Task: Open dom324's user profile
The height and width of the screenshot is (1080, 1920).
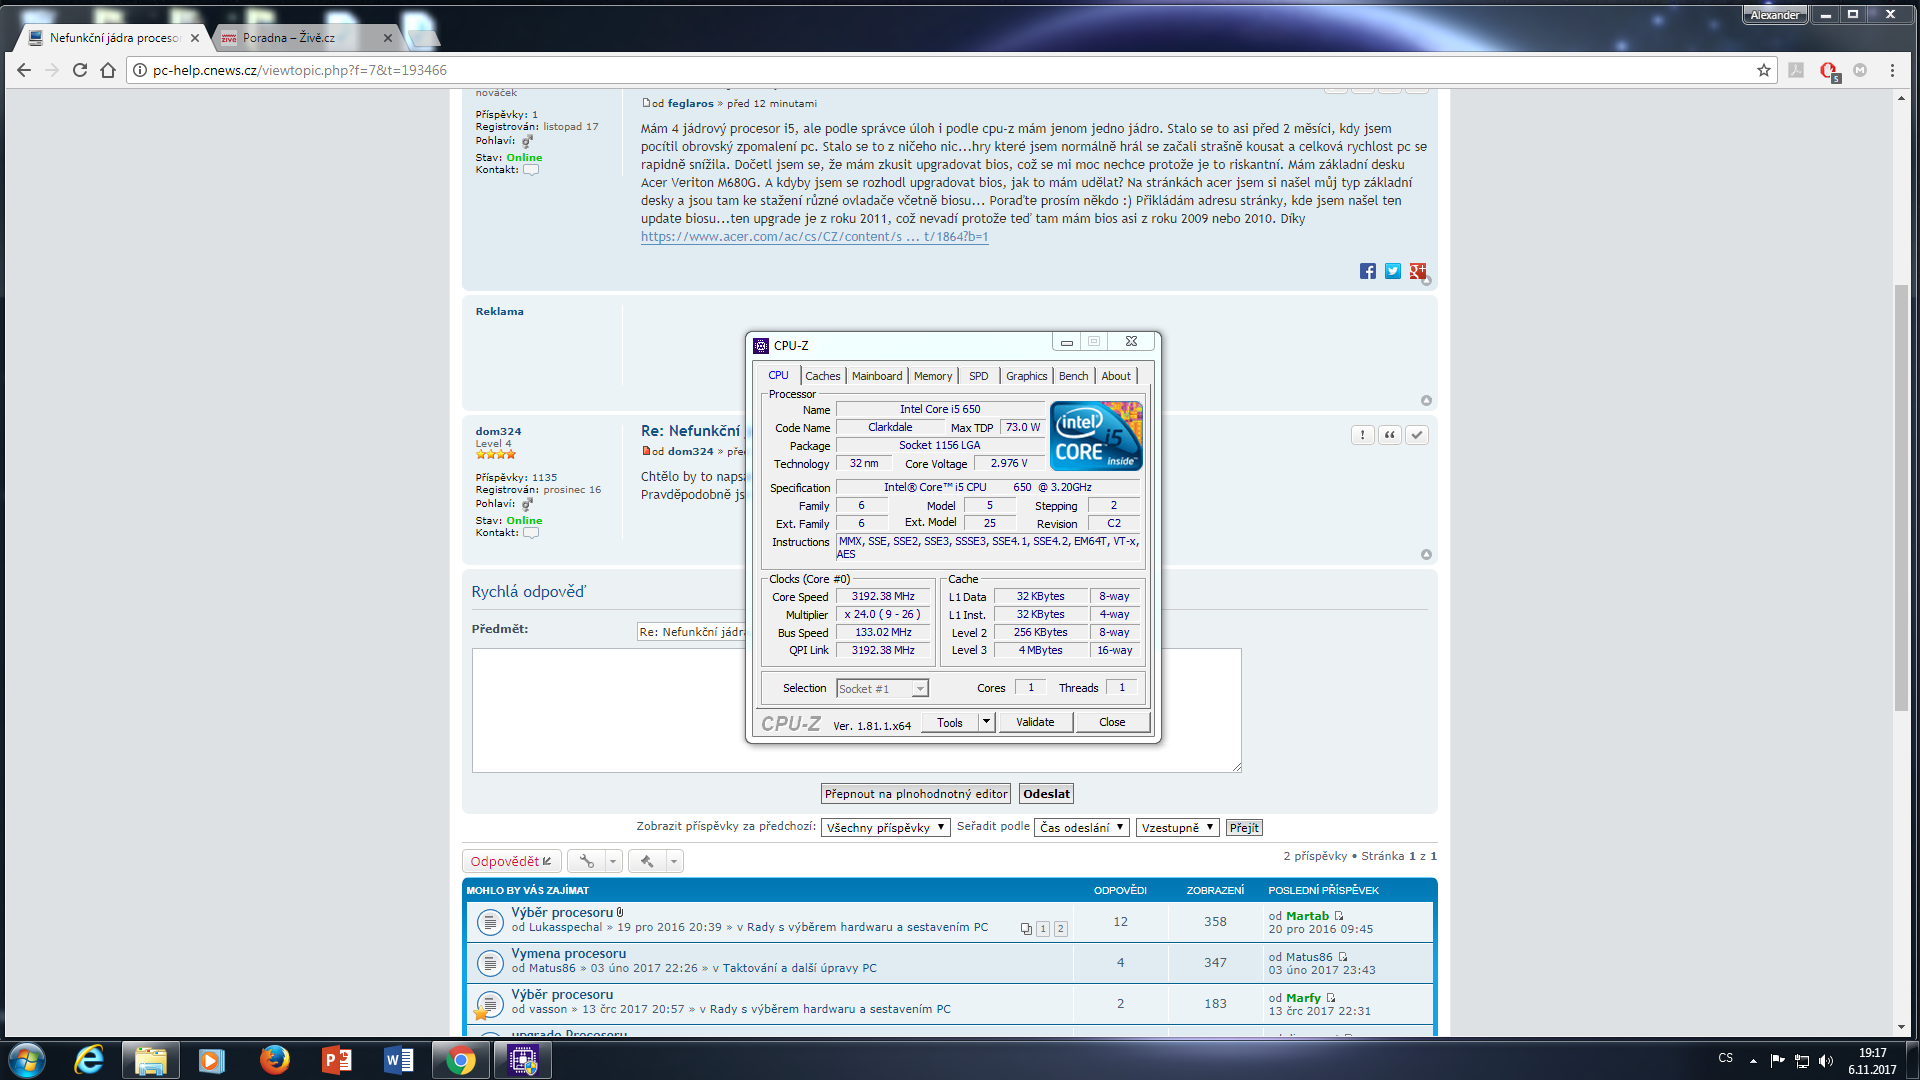Action: 498,431
